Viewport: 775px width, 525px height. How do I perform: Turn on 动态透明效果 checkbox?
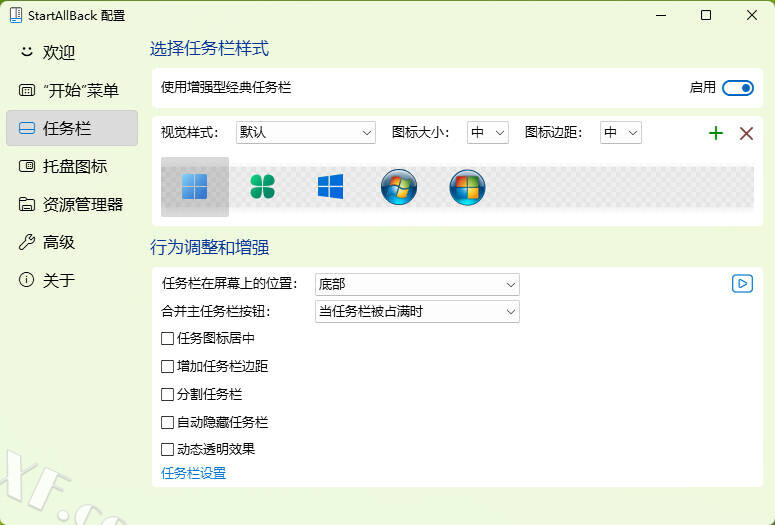[x=168, y=449]
